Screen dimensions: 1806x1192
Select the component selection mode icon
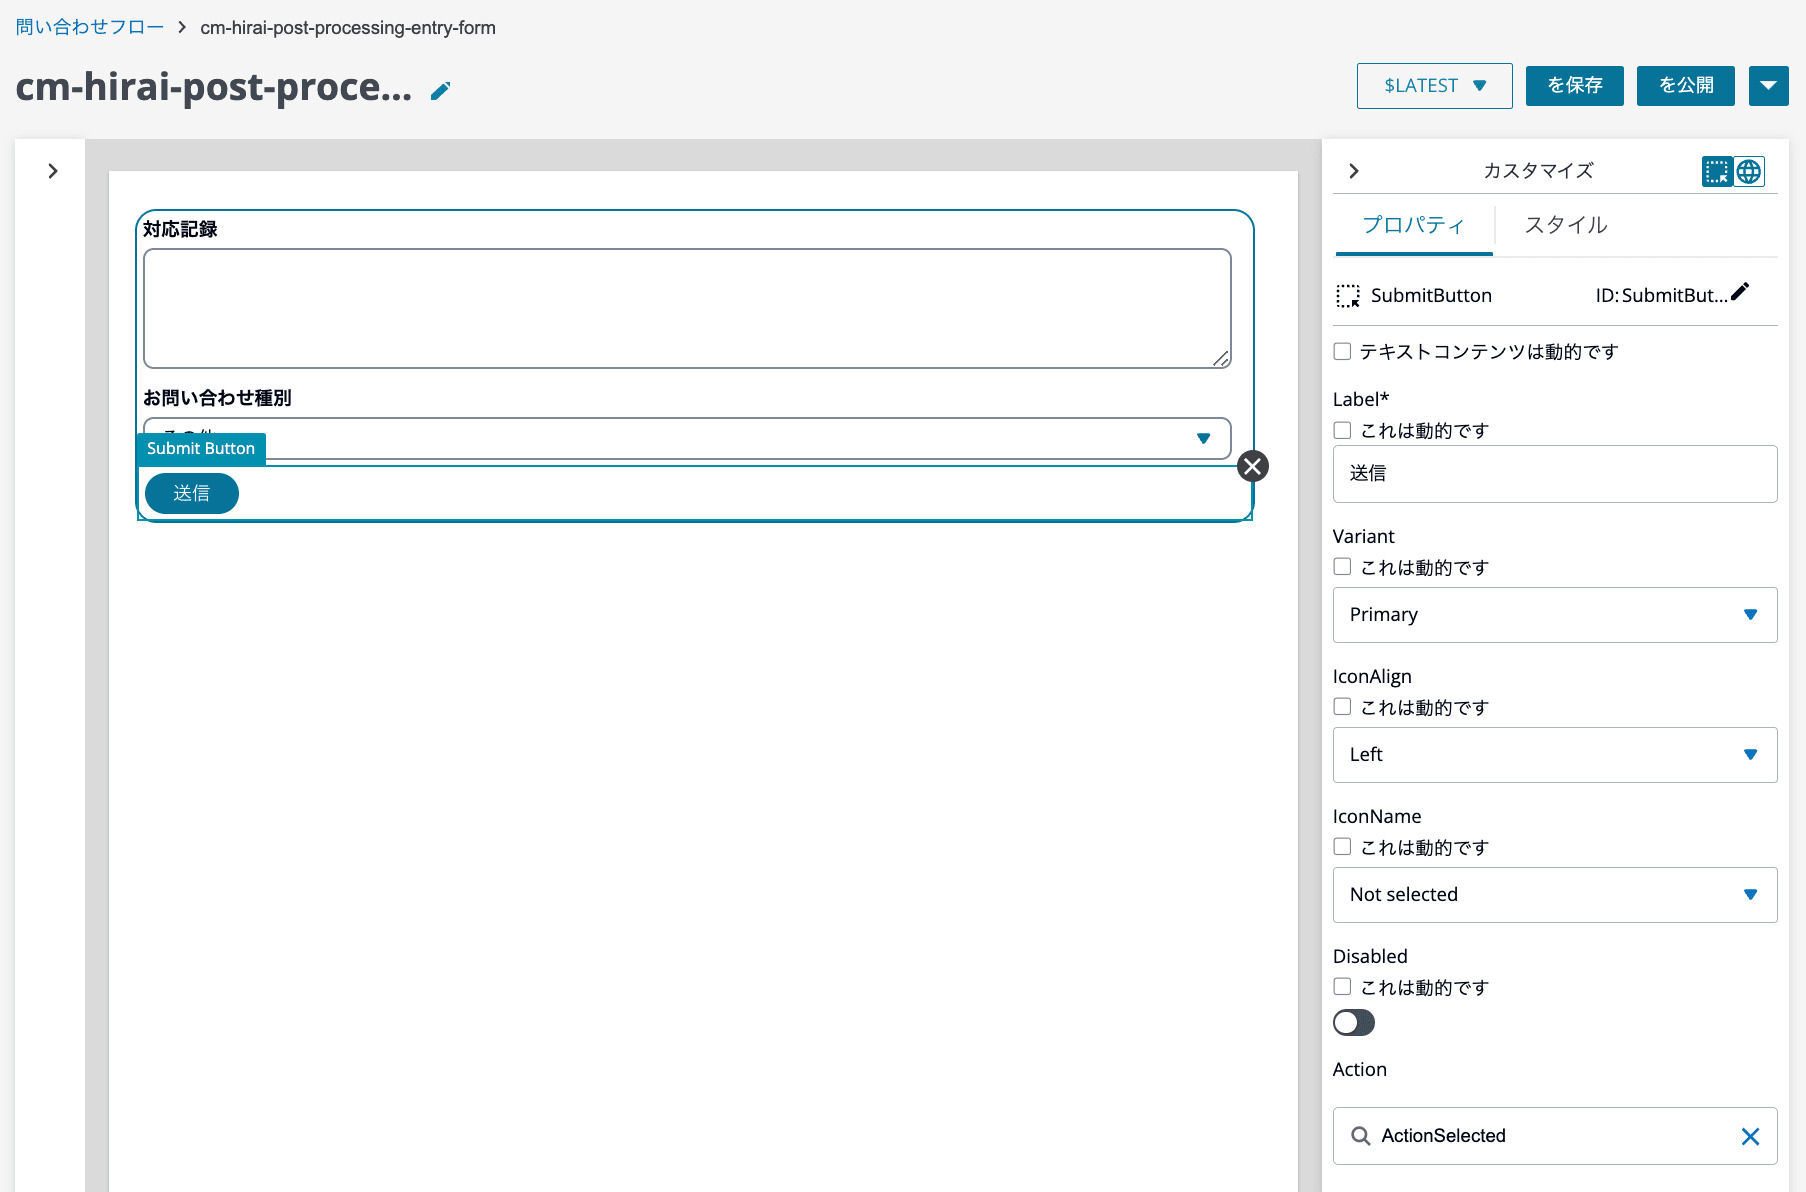pyautogui.click(x=1717, y=172)
